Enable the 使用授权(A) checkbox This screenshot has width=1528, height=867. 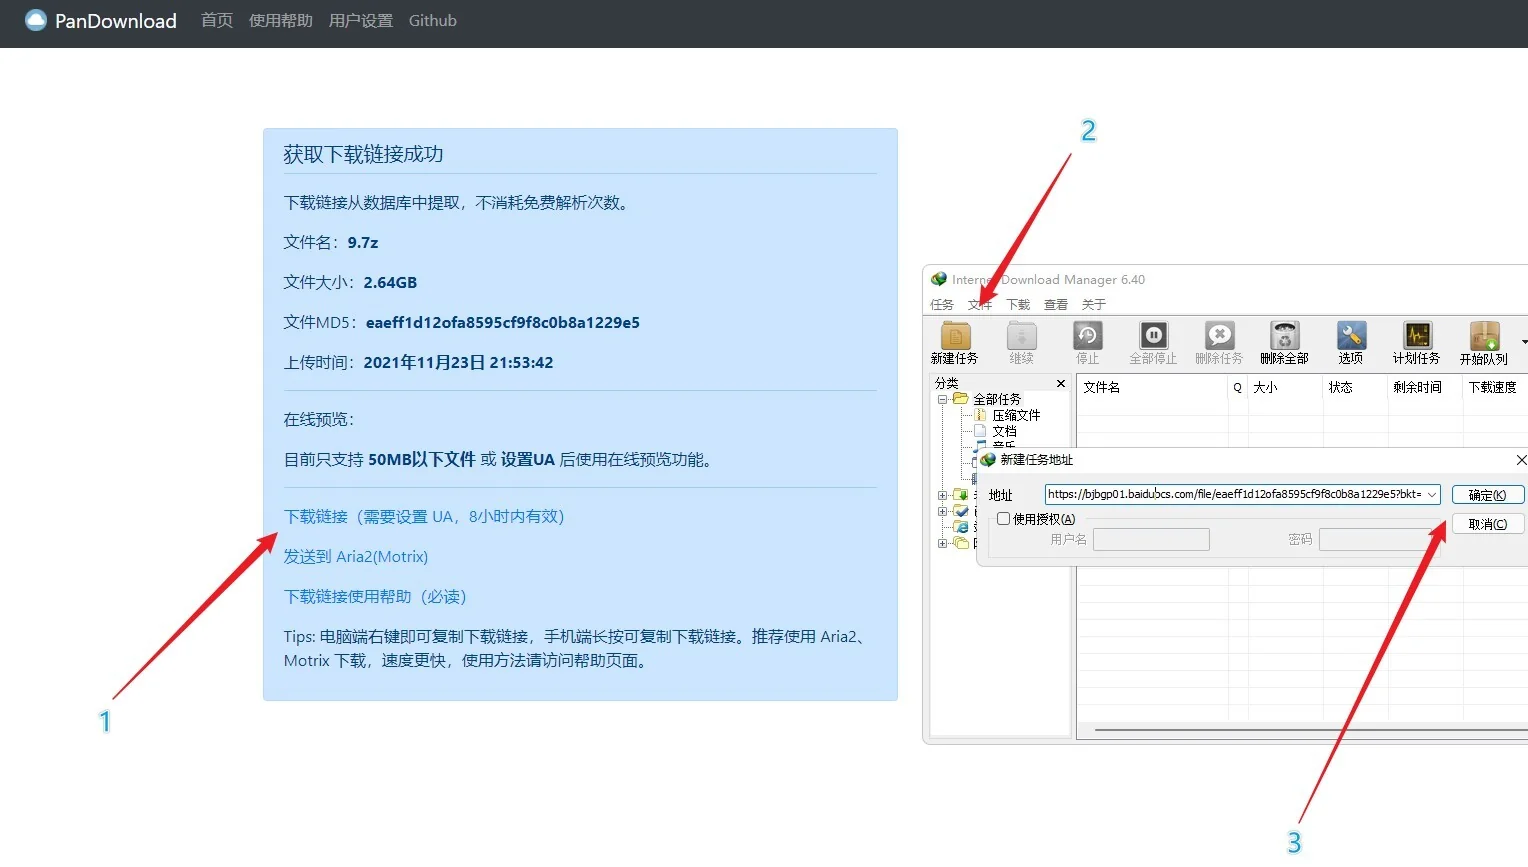(x=1003, y=519)
